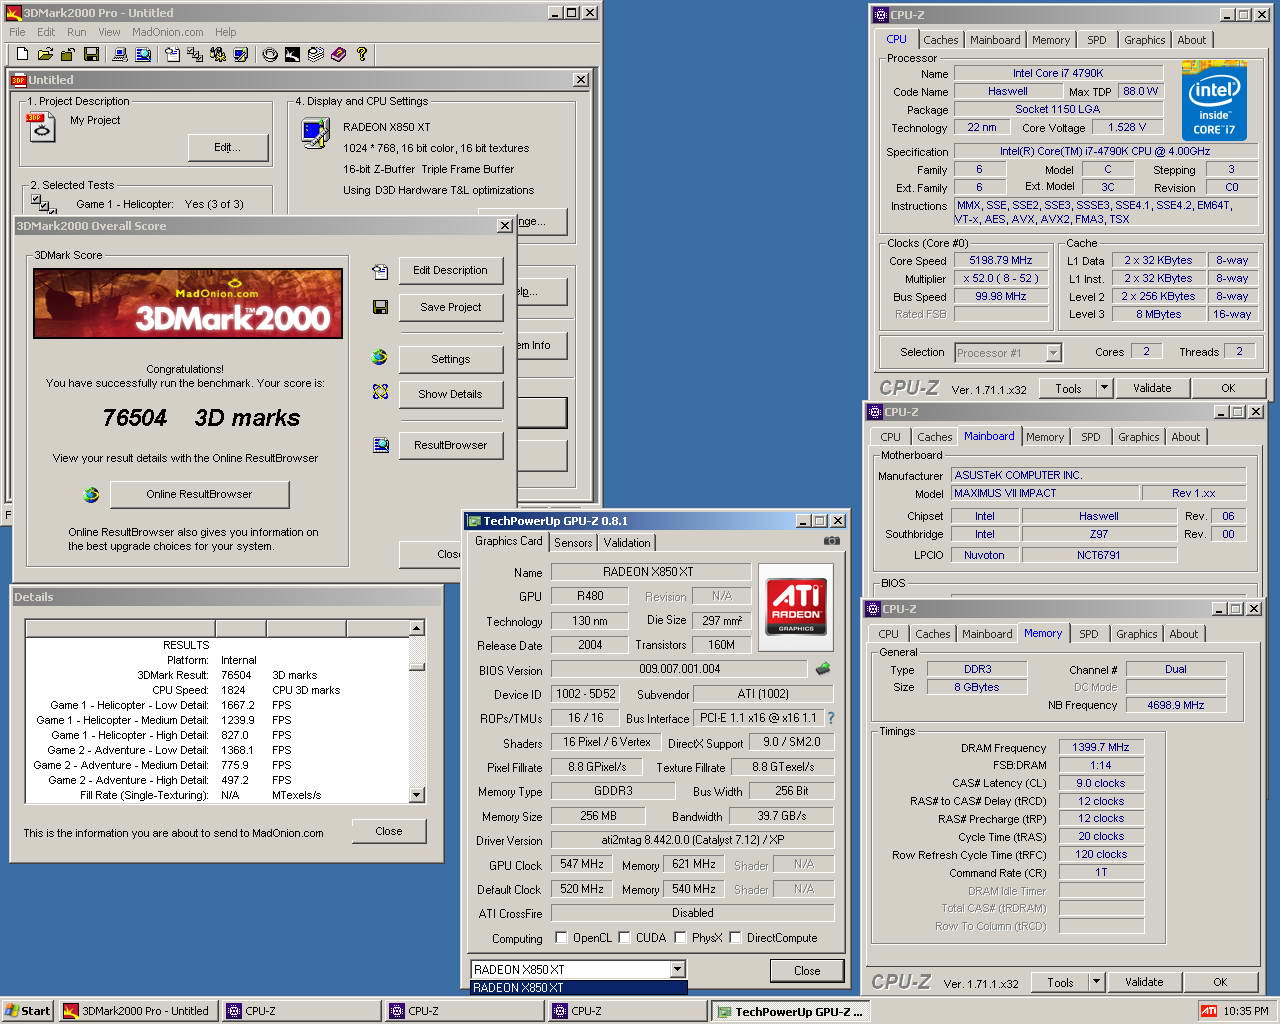The width and height of the screenshot is (1280, 1024).
Task: Open the Sensors tab in GPU-Z
Action: [573, 543]
